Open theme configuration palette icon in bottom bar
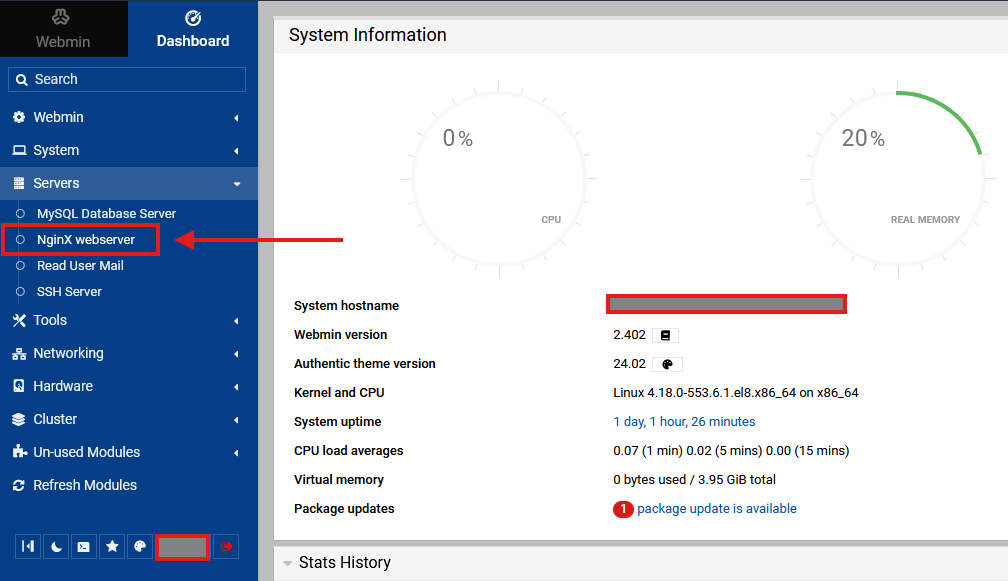The image size is (1008, 581). click(x=140, y=546)
